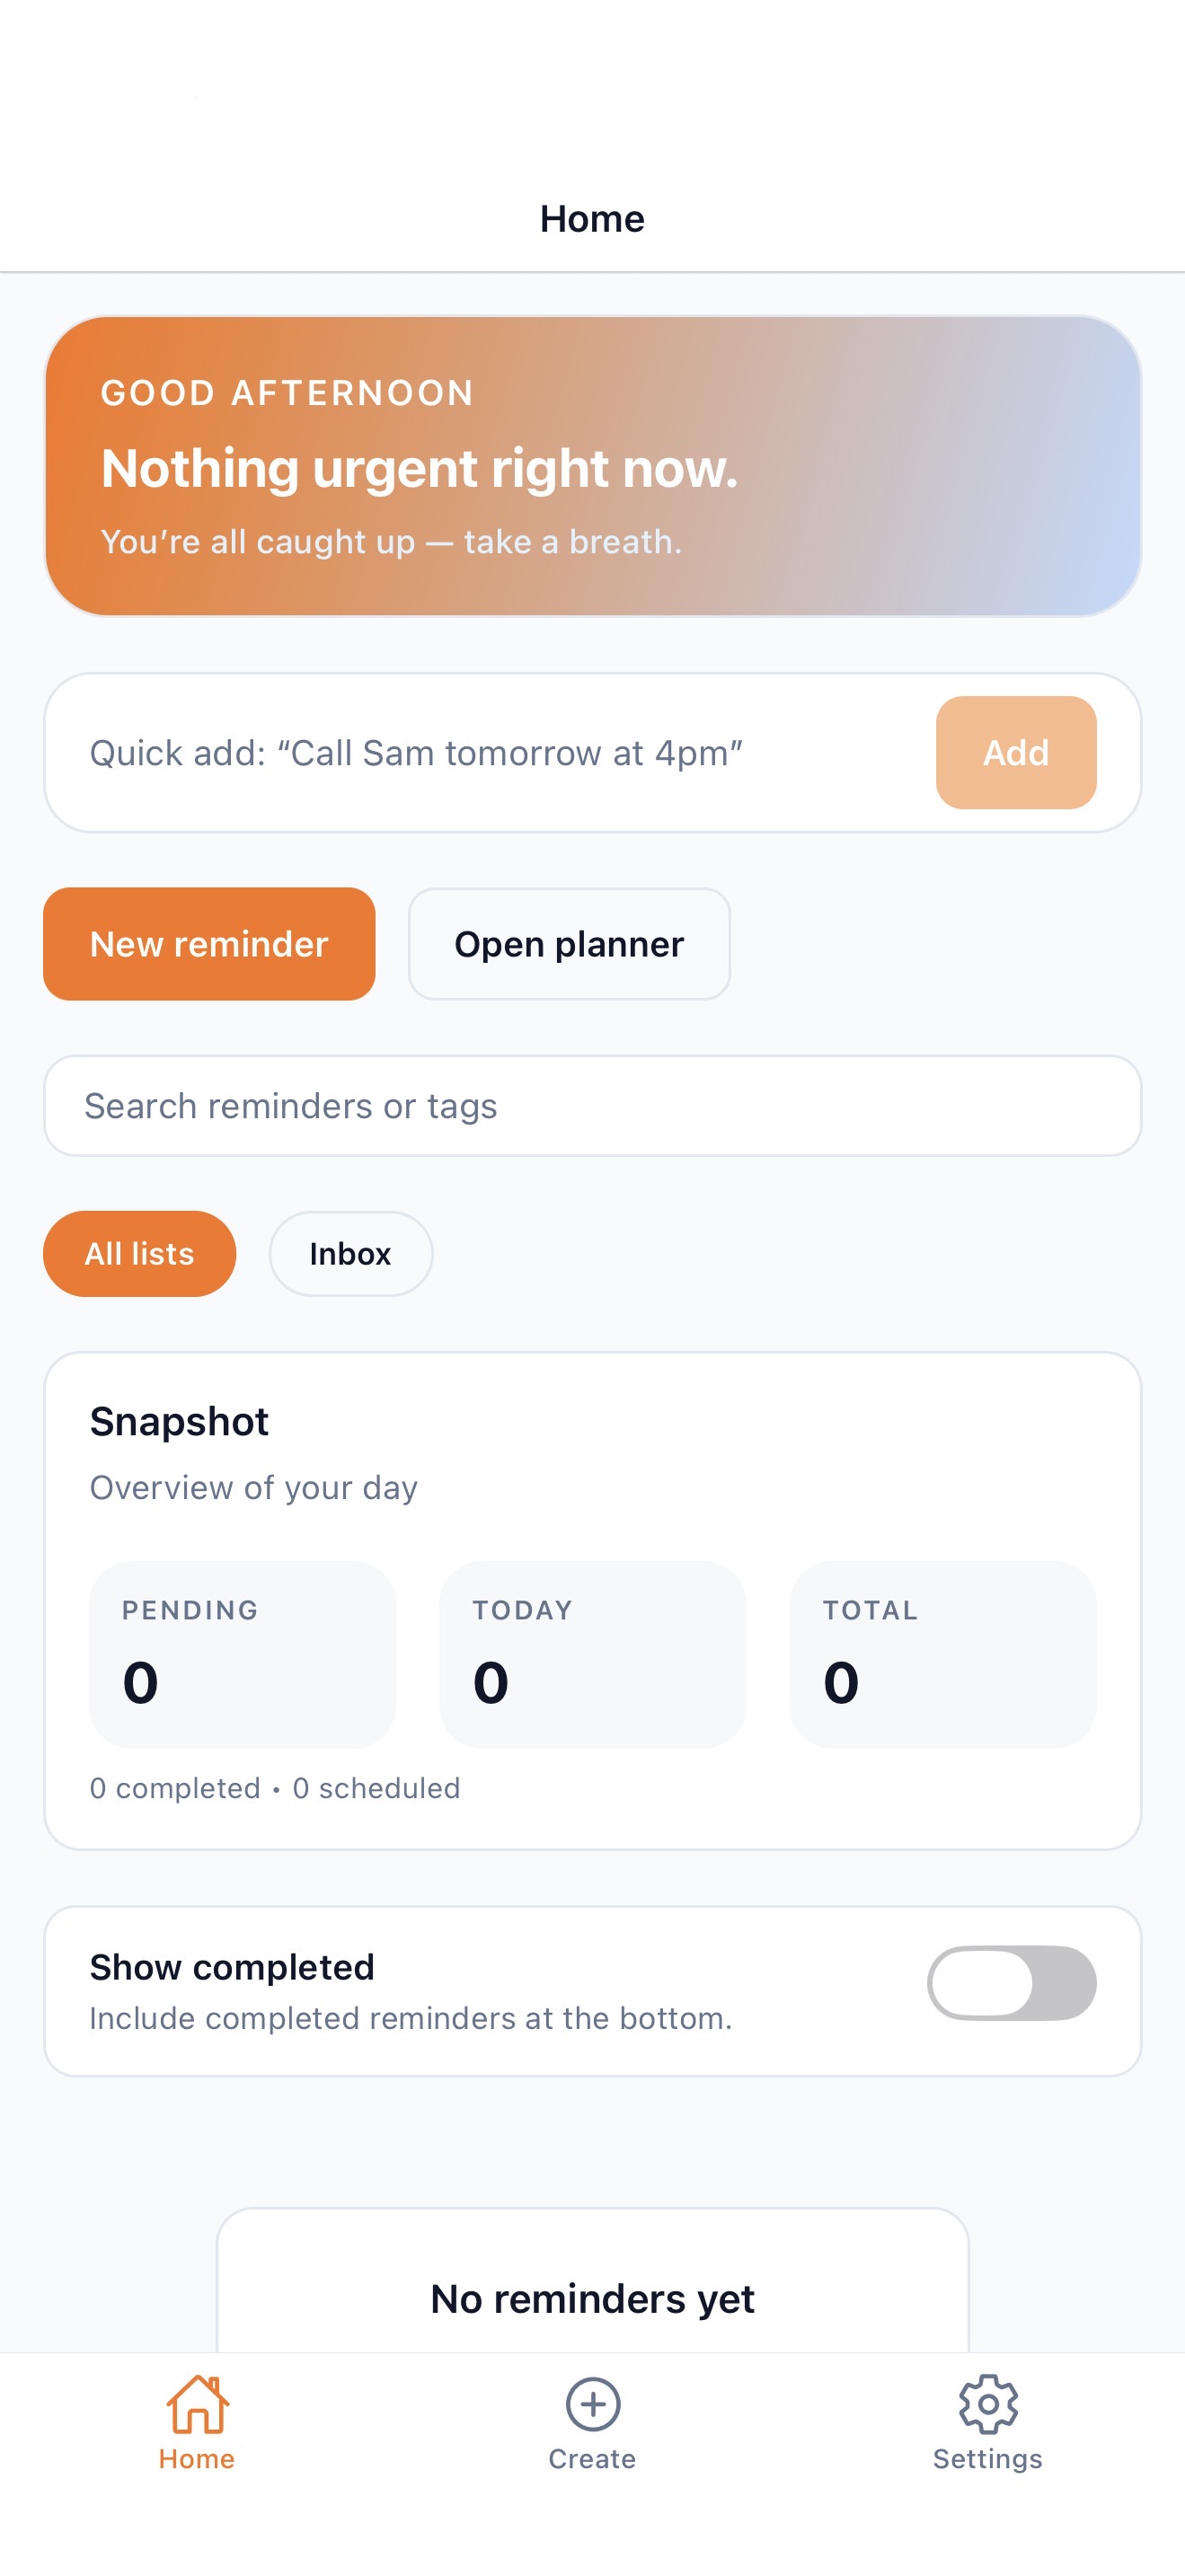1185x2576 pixels.
Task: Tap the Today count card
Action: (592, 1654)
